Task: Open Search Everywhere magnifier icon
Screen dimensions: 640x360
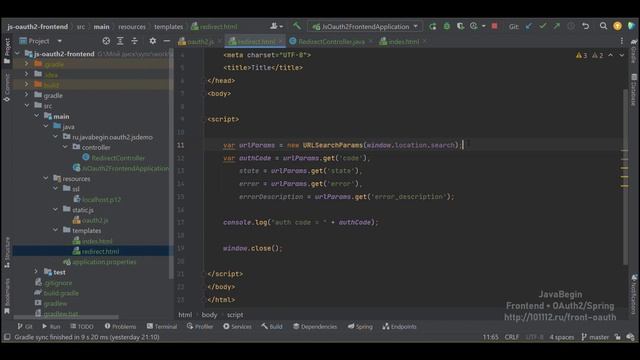Action: click(603, 27)
